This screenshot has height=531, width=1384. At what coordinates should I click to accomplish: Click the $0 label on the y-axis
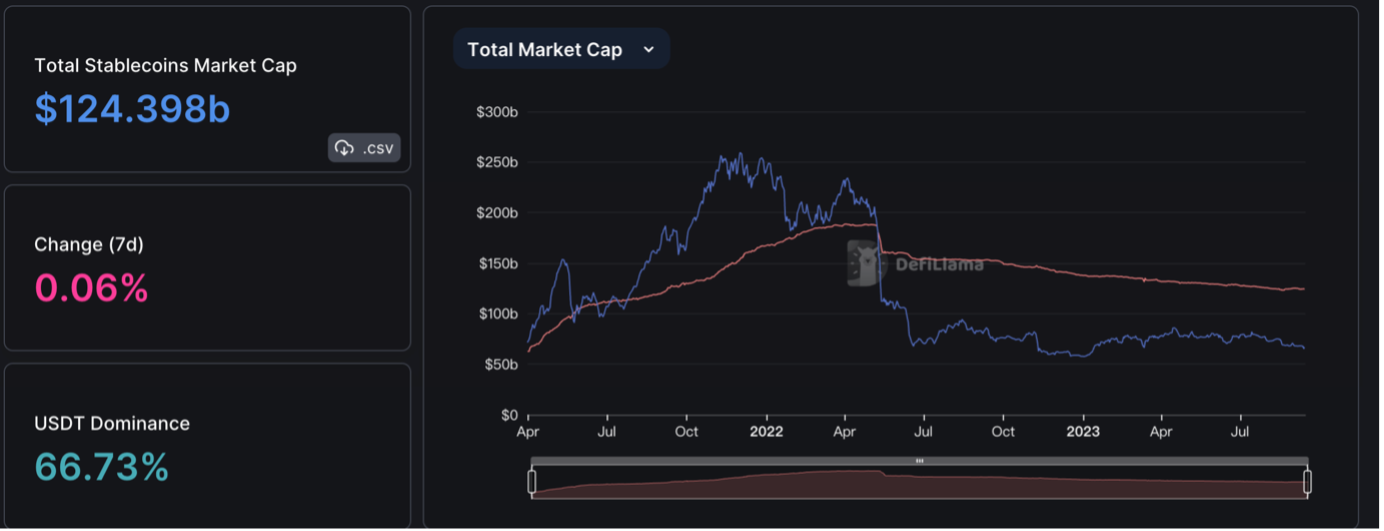[x=508, y=415]
